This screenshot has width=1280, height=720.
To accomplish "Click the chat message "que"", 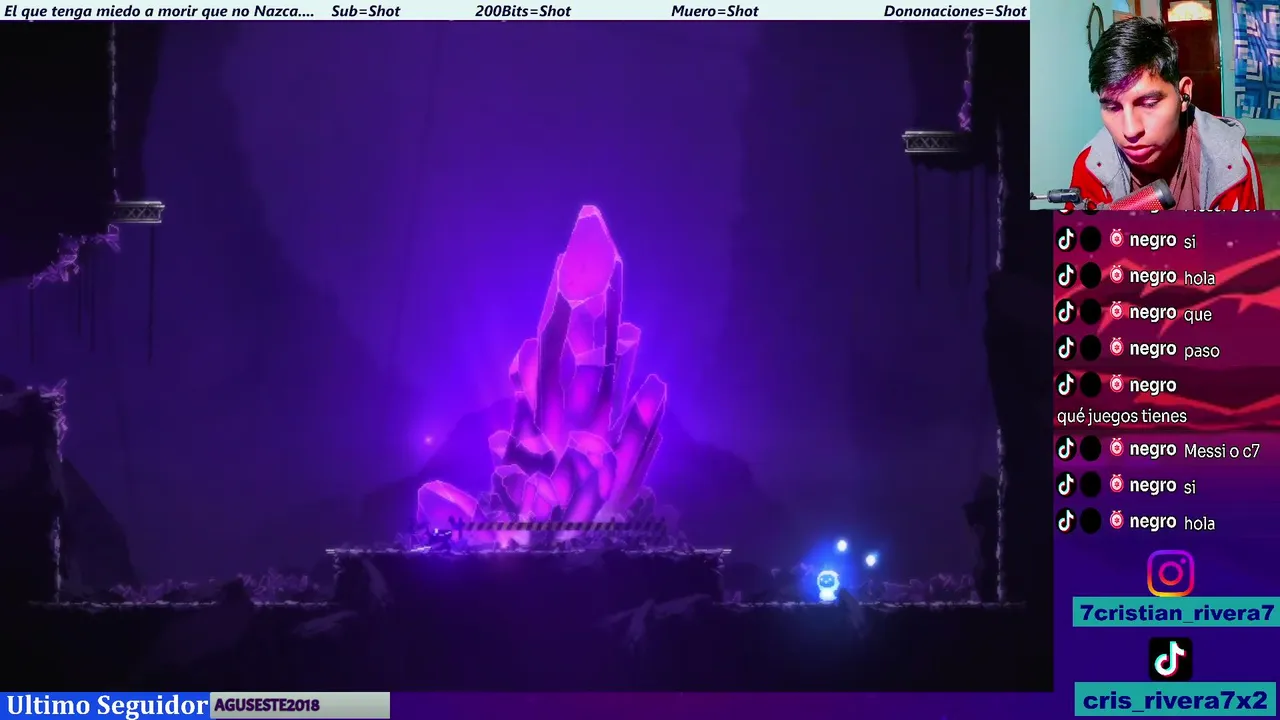I will tap(1198, 314).
